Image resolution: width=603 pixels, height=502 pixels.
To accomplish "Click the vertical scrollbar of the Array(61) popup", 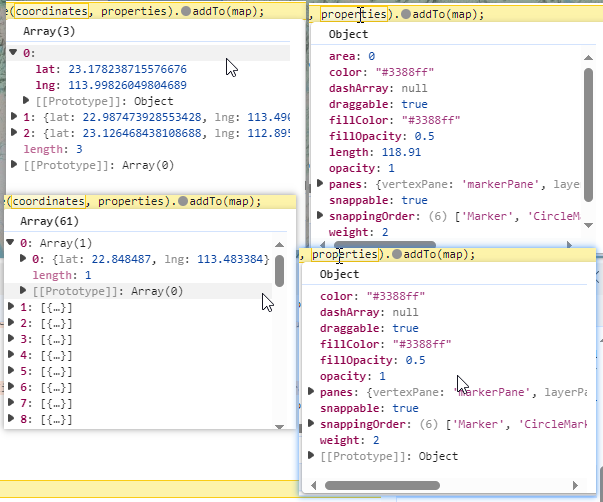I will tap(279, 270).
